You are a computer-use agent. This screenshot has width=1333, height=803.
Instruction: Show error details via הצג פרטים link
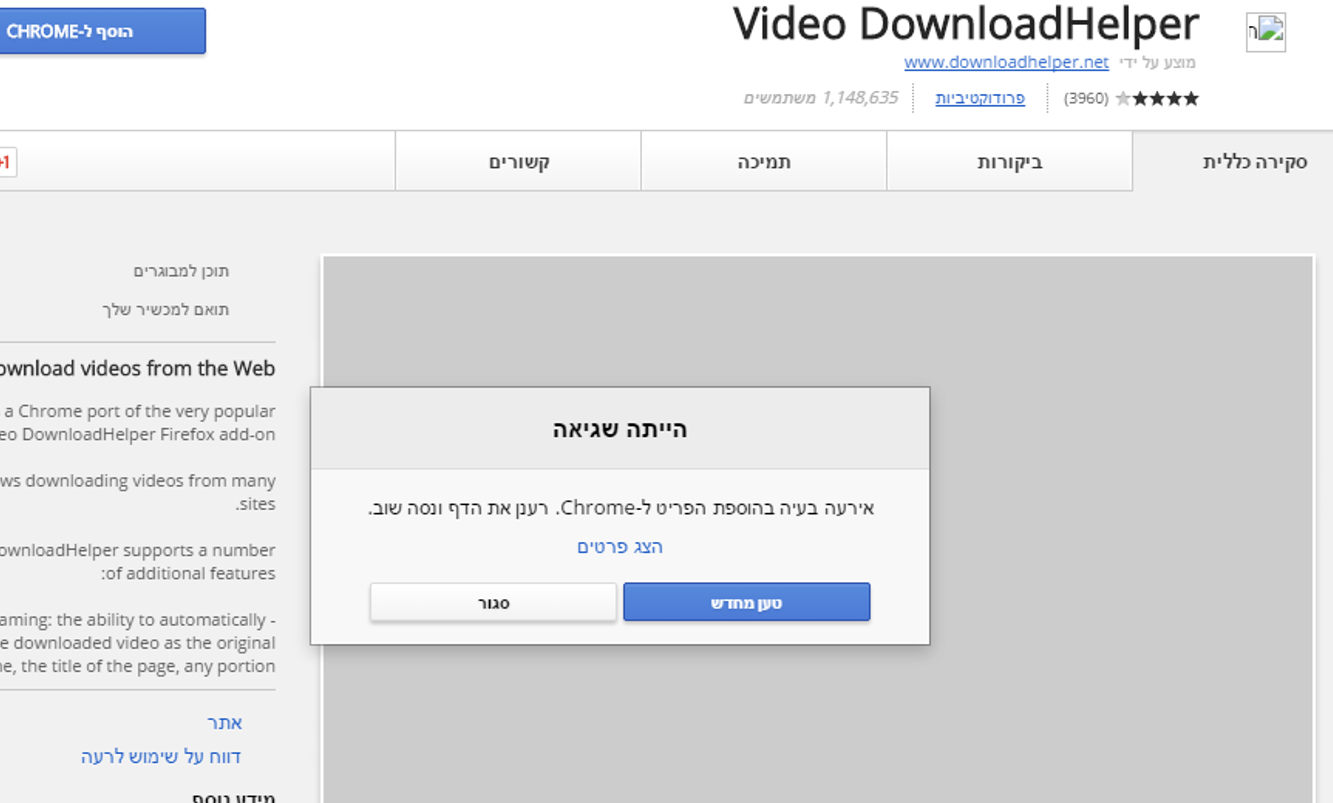[620, 547]
